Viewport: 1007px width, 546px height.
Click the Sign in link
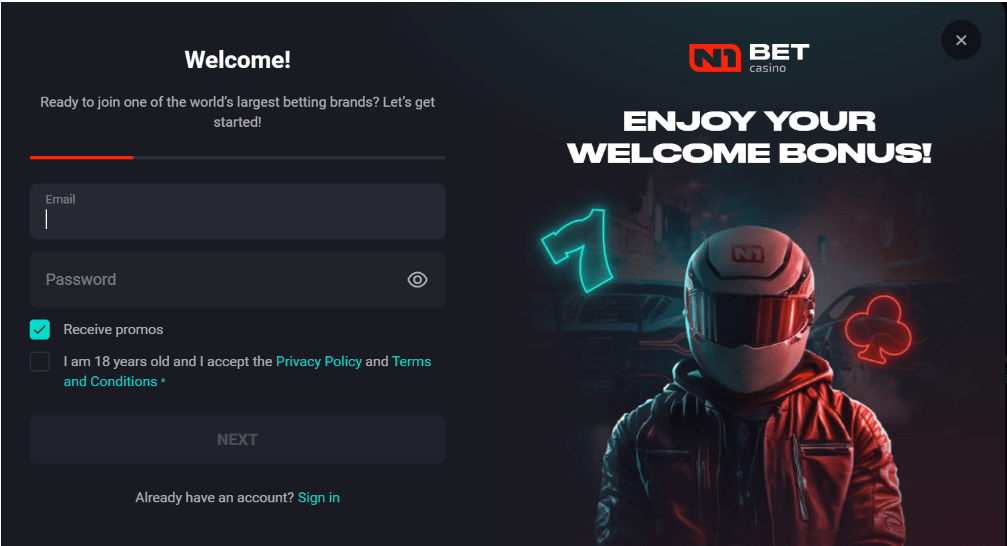pos(319,498)
